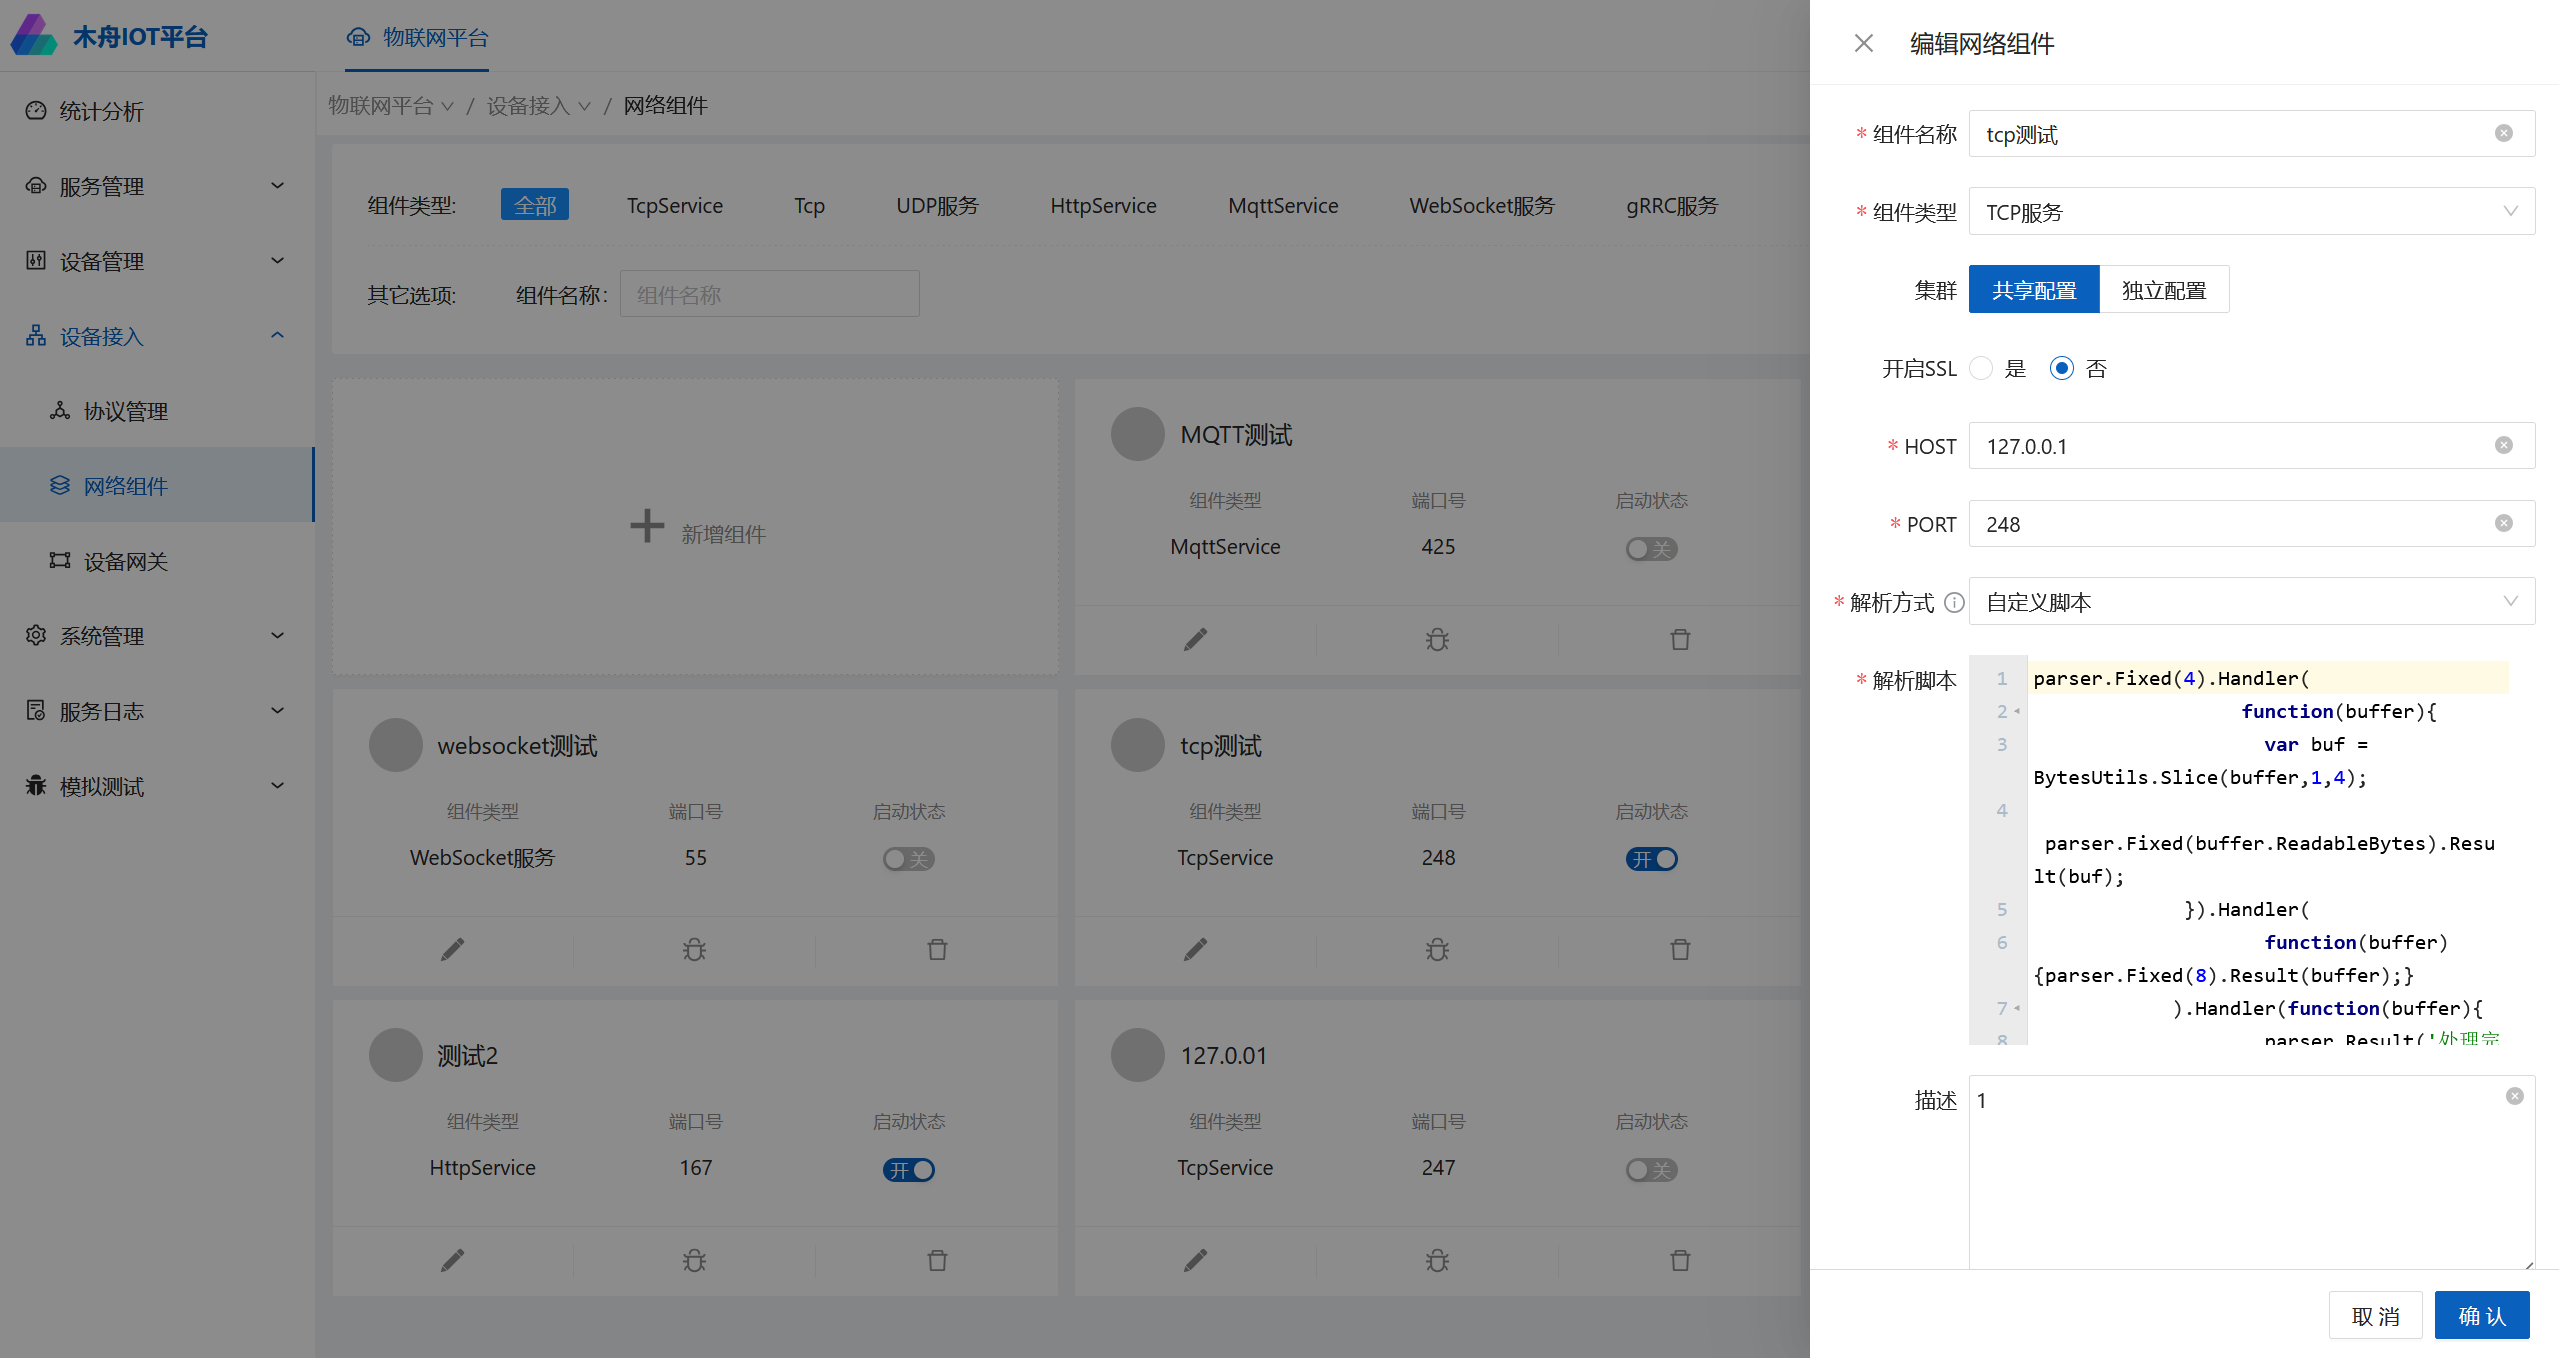Click the parse method info icon
The image size is (2559, 1358).
(1953, 602)
